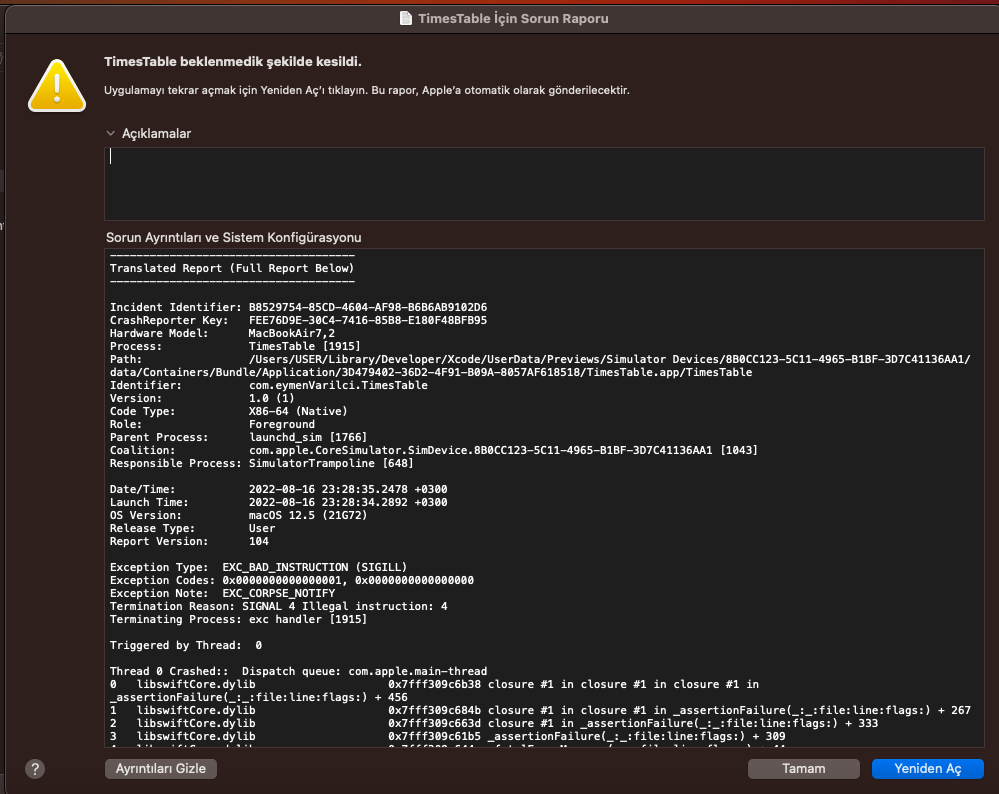The height and width of the screenshot is (794, 999).
Task: Click the Termination Reason SIGNAL 4 line
Action: pyautogui.click(x=278, y=606)
